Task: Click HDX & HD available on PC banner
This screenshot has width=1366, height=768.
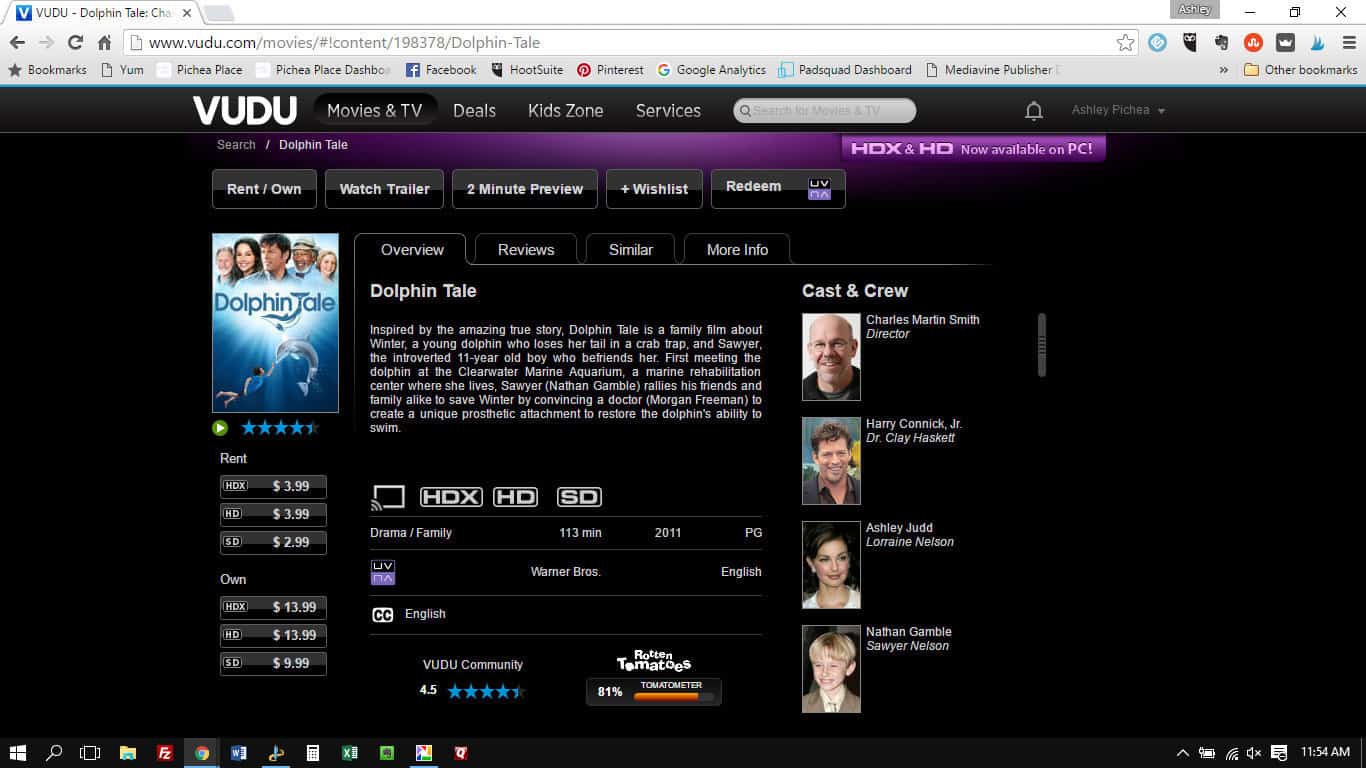Action: pyautogui.click(x=973, y=149)
